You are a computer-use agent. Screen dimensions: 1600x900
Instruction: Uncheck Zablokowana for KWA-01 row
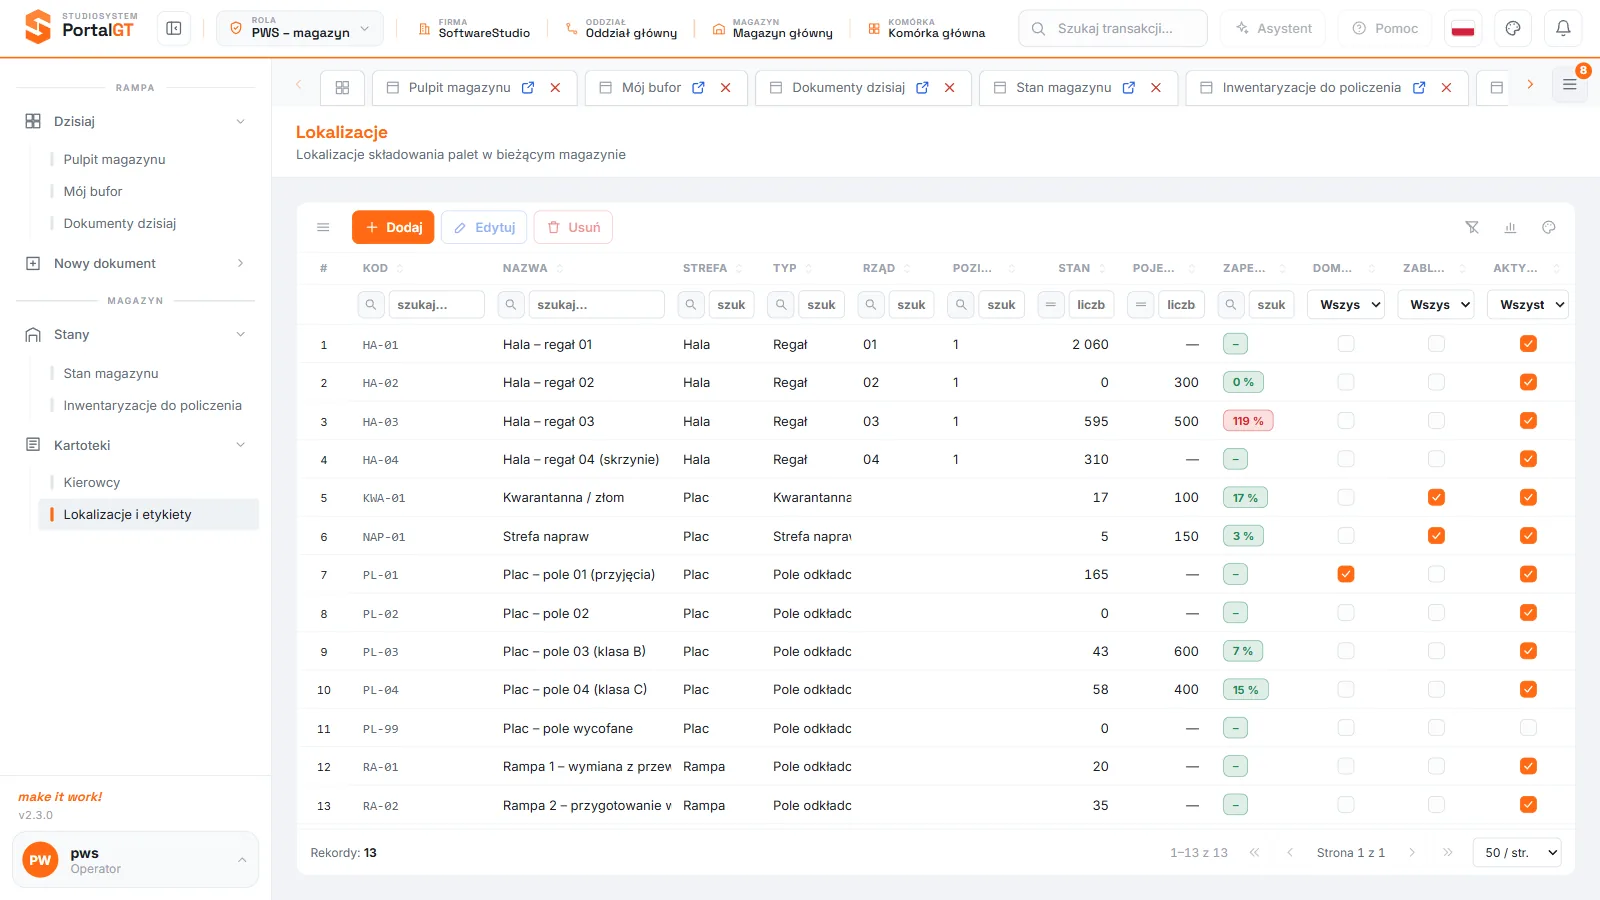click(1436, 497)
